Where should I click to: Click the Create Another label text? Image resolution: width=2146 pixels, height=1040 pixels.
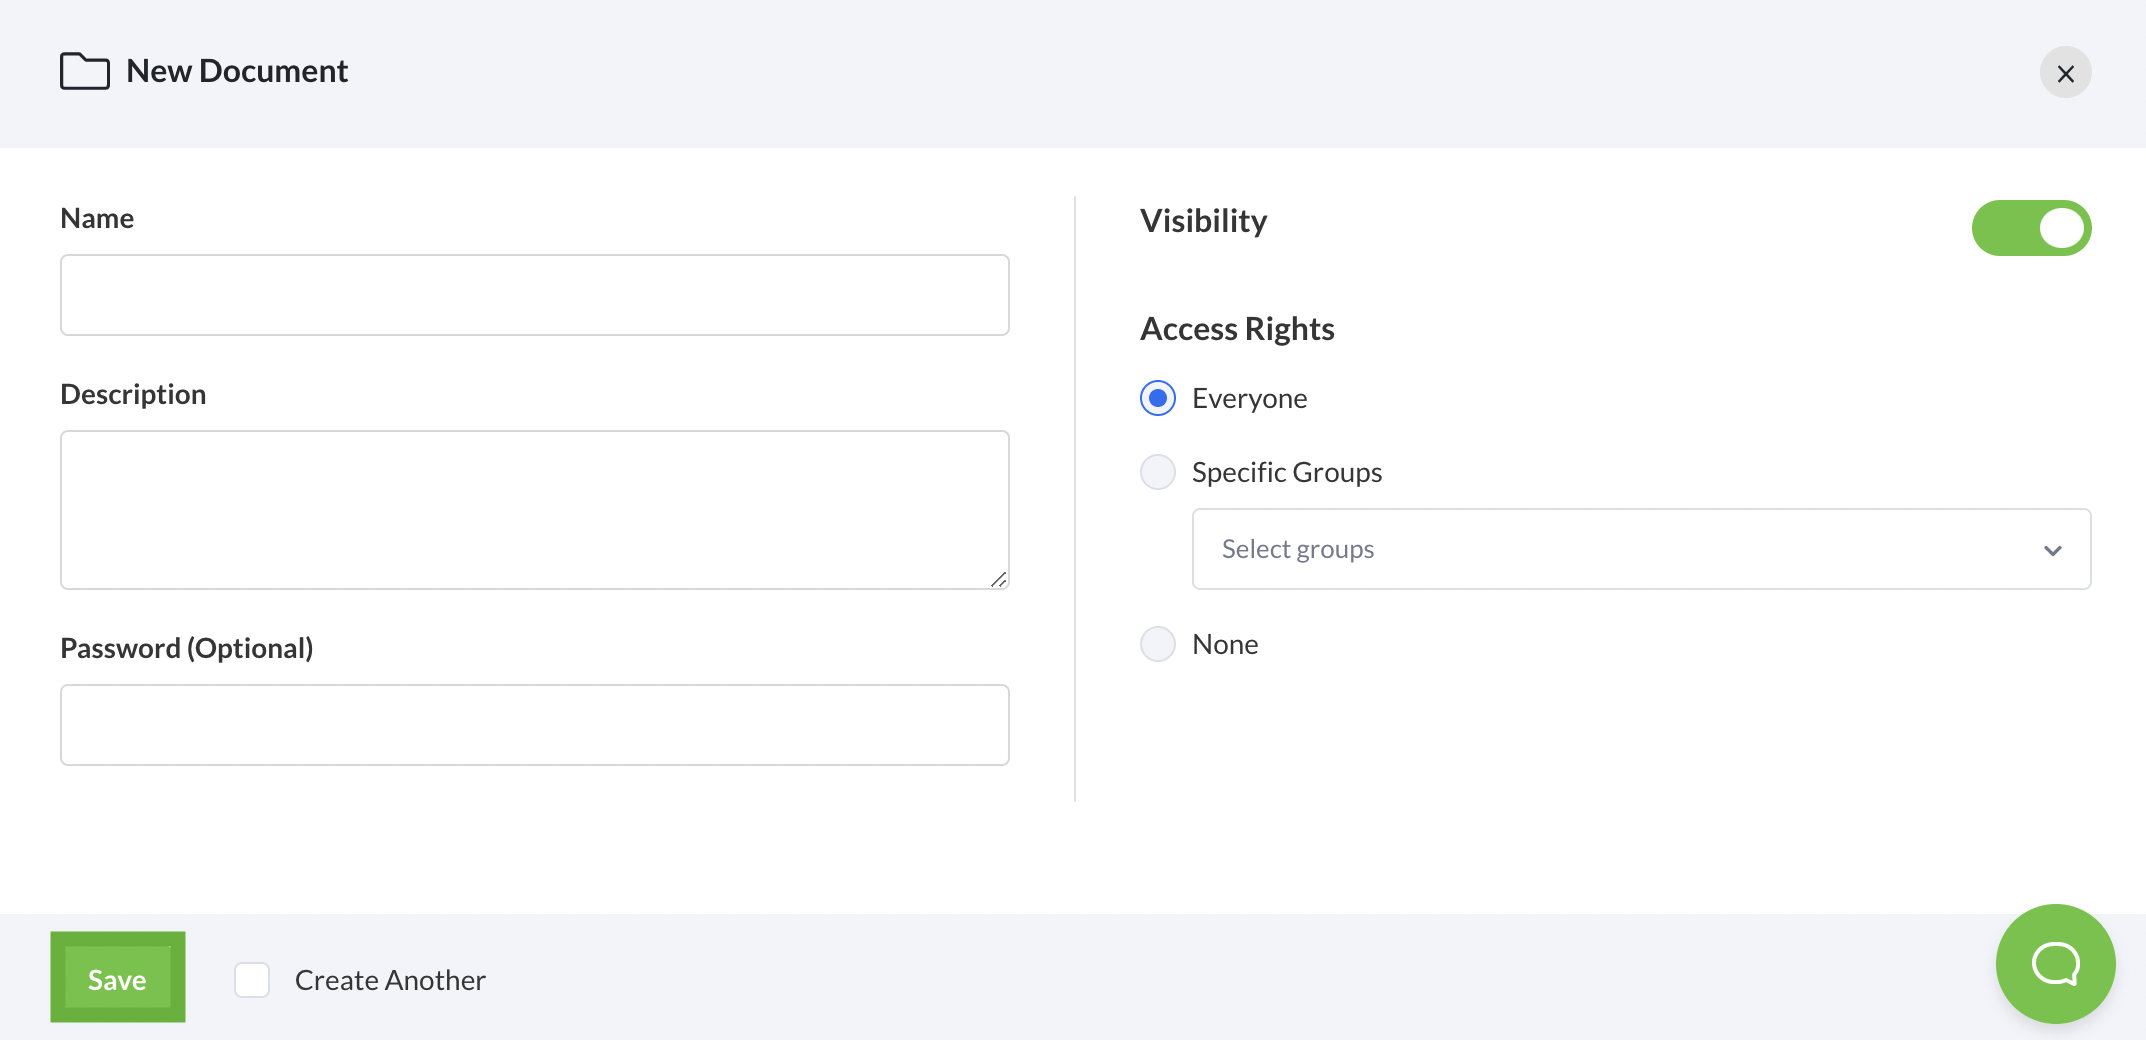(x=390, y=980)
